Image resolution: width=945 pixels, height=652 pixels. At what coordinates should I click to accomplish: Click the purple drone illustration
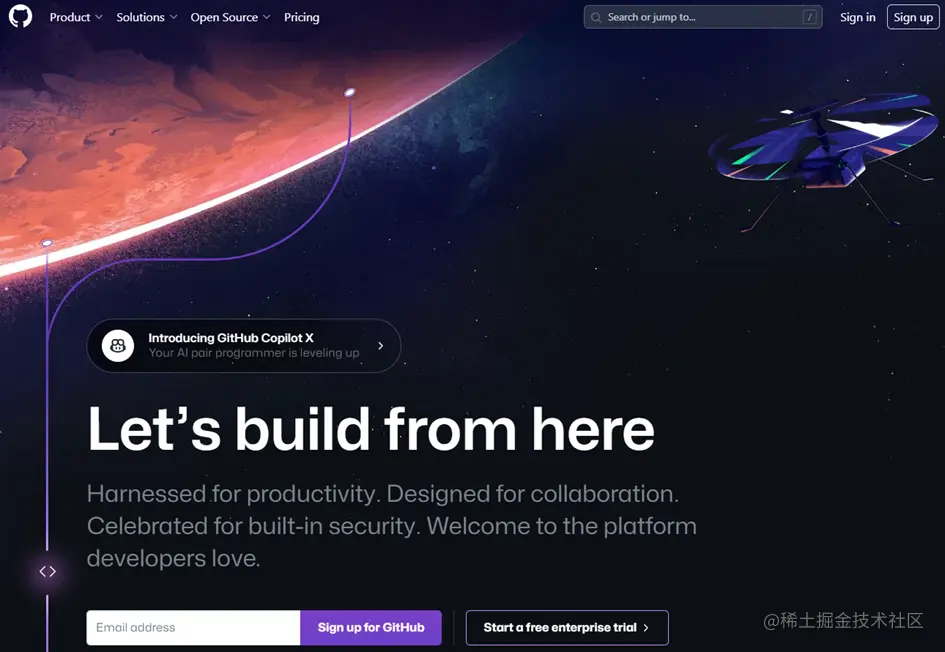824,157
